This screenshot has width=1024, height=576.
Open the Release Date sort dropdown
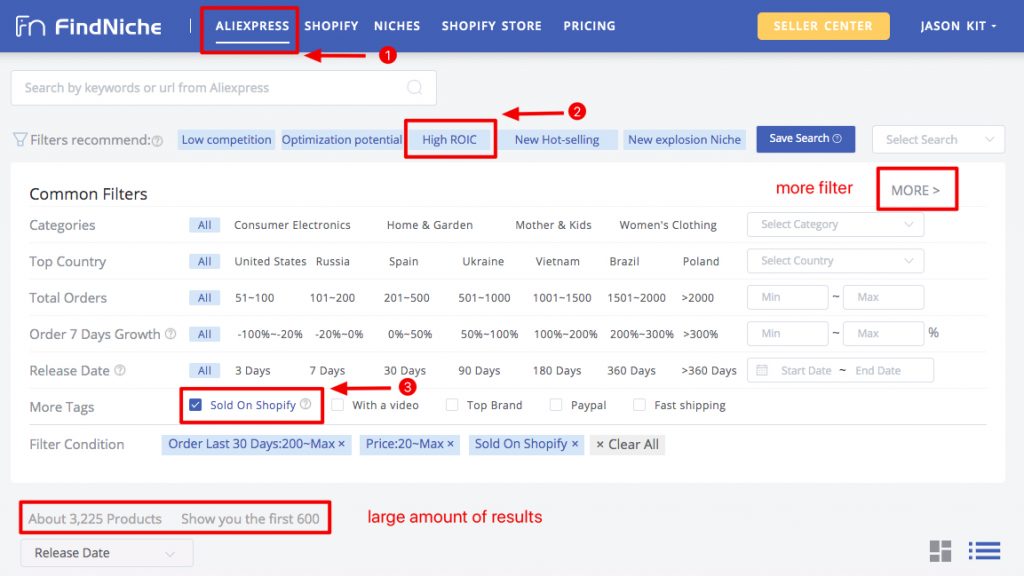pyautogui.click(x=106, y=553)
